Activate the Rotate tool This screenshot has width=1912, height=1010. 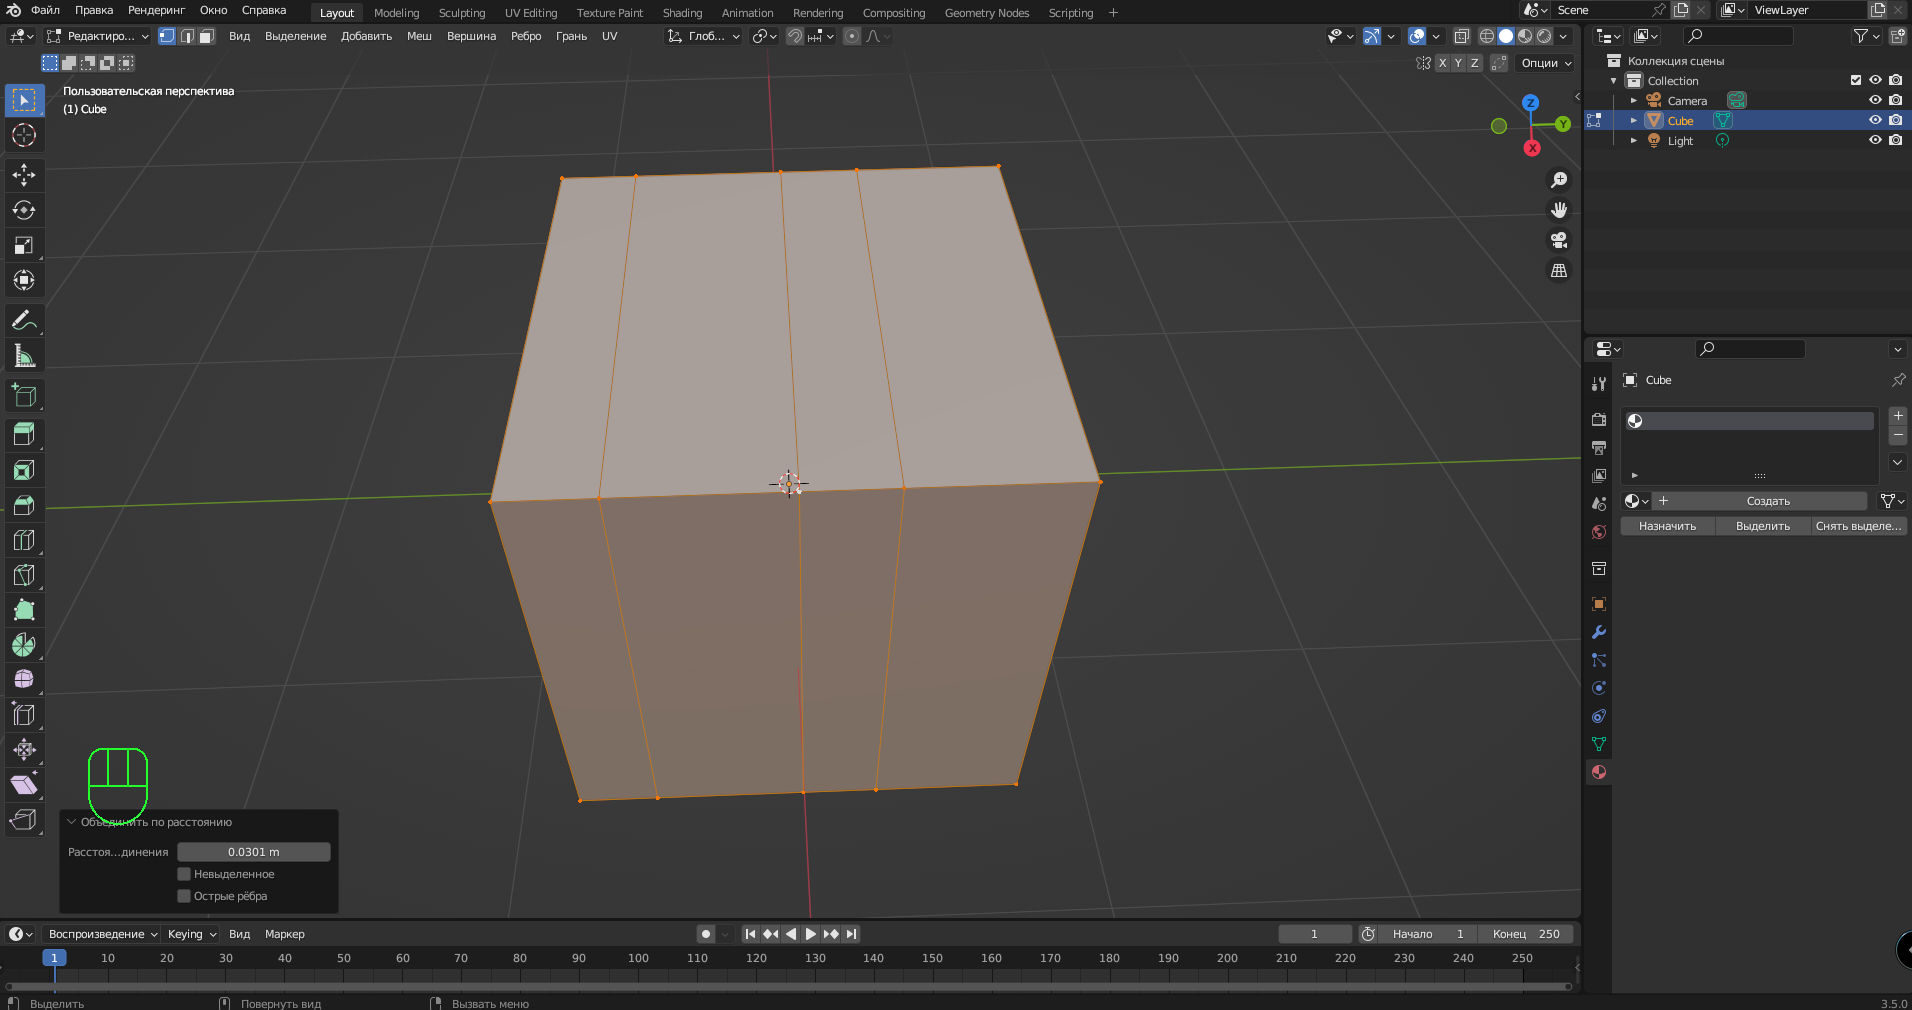coord(24,210)
